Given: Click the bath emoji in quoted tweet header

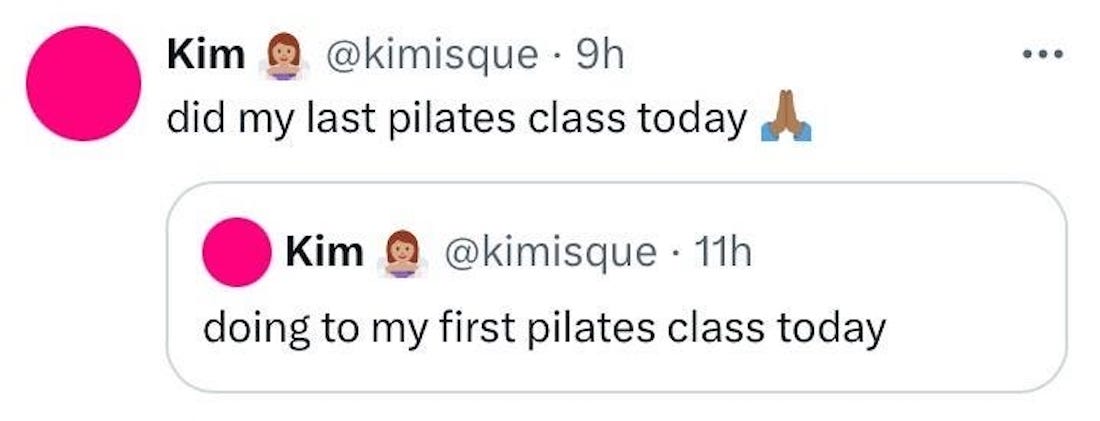Looking at the screenshot, I should click(x=401, y=253).
